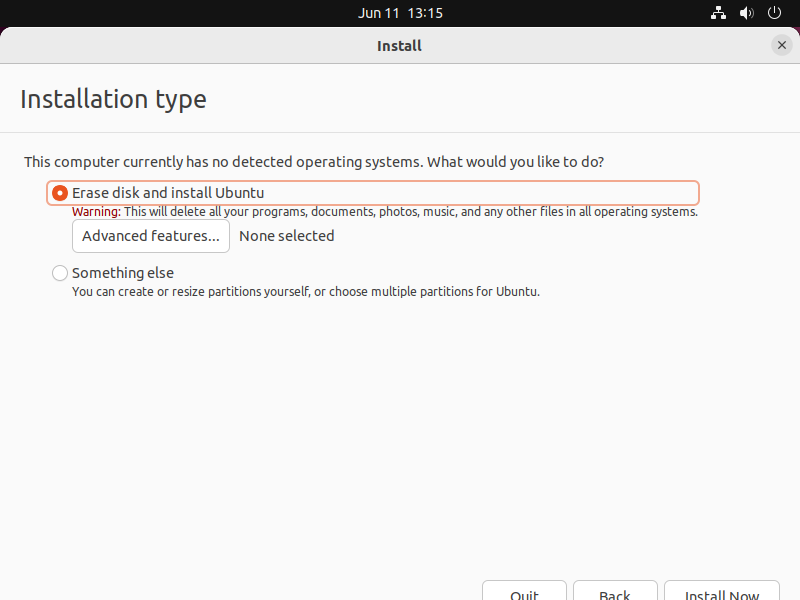The height and width of the screenshot is (600, 800).
Task: Click the 'Installation type' heading
Action: coord(113,99)
